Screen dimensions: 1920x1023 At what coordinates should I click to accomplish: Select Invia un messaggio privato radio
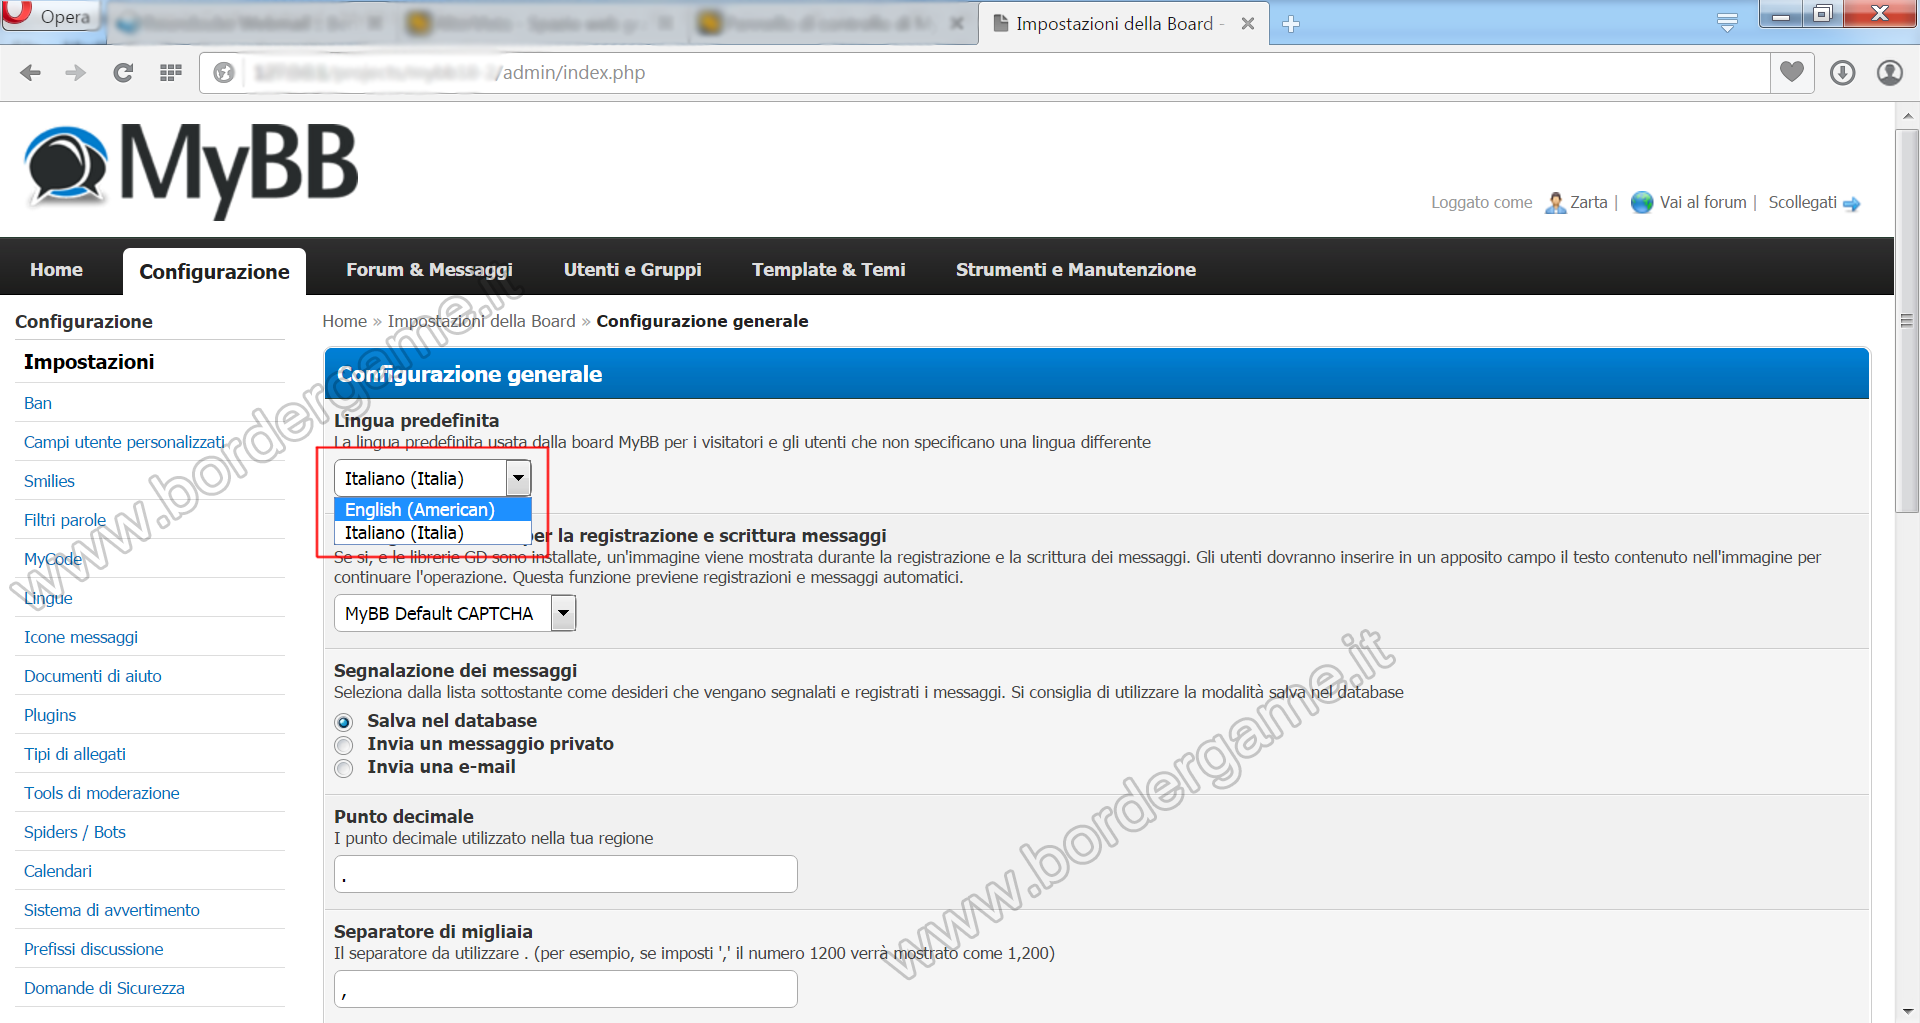coord(344,745)
